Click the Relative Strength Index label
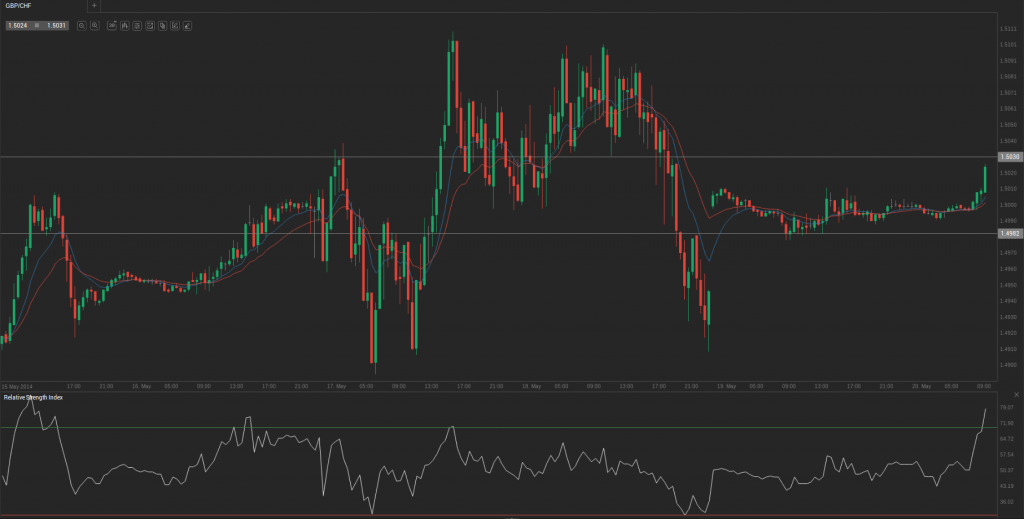The image size is (1024, 519). pyautogui.click(x=33, y=398)
